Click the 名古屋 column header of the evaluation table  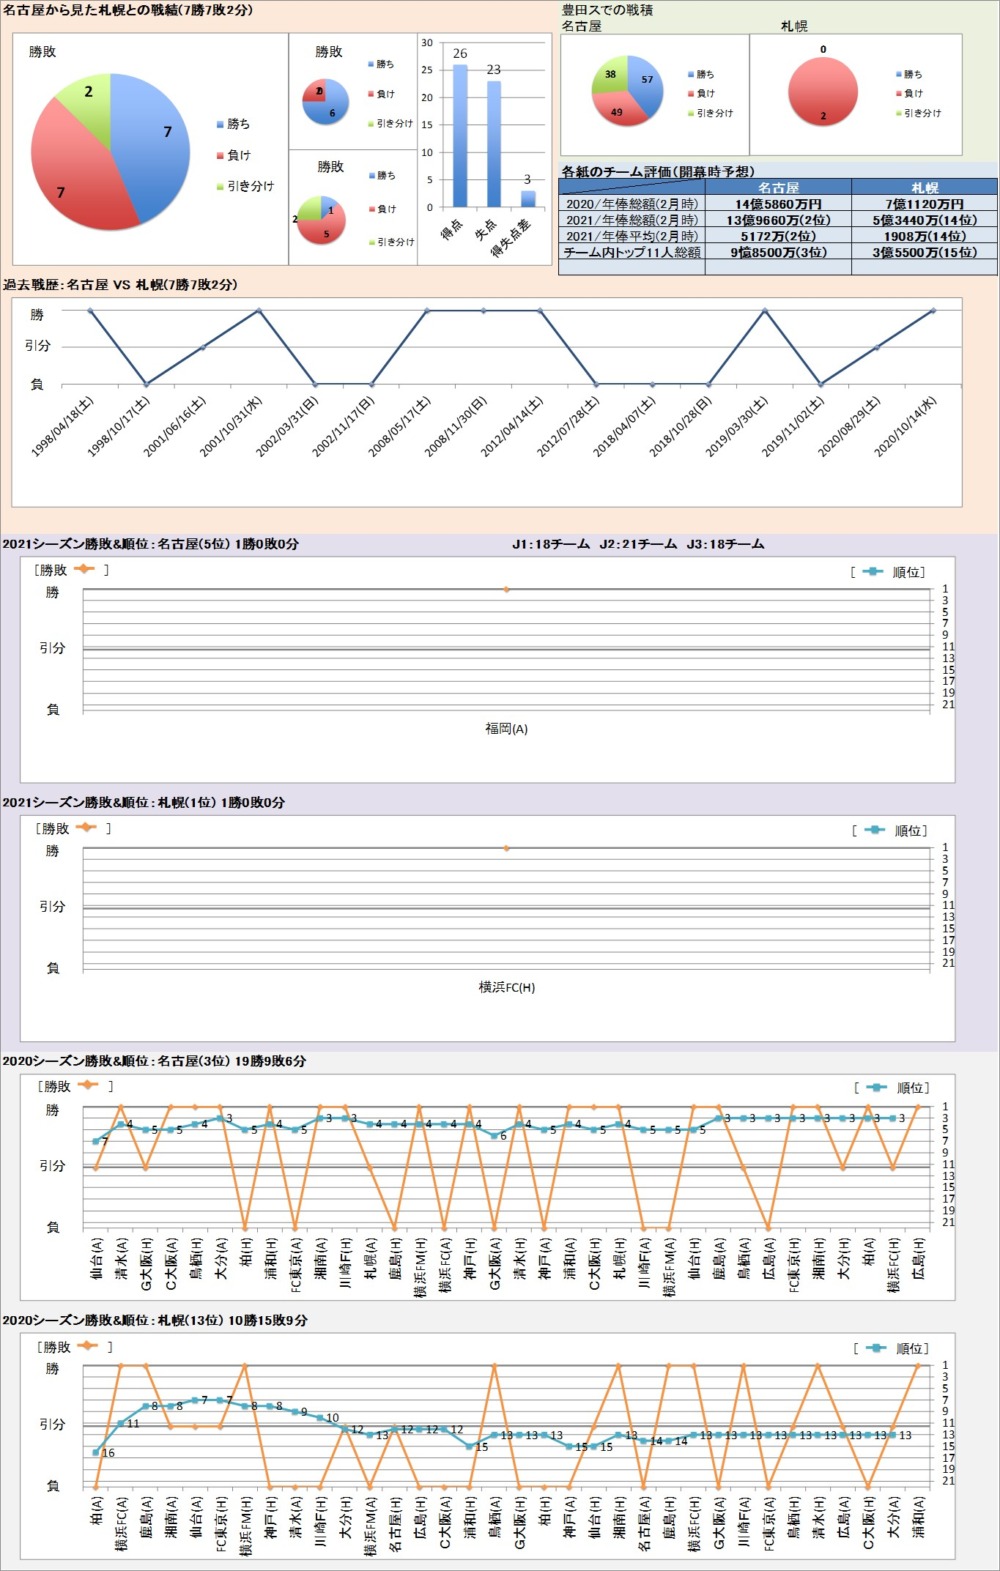pos(778,188)
